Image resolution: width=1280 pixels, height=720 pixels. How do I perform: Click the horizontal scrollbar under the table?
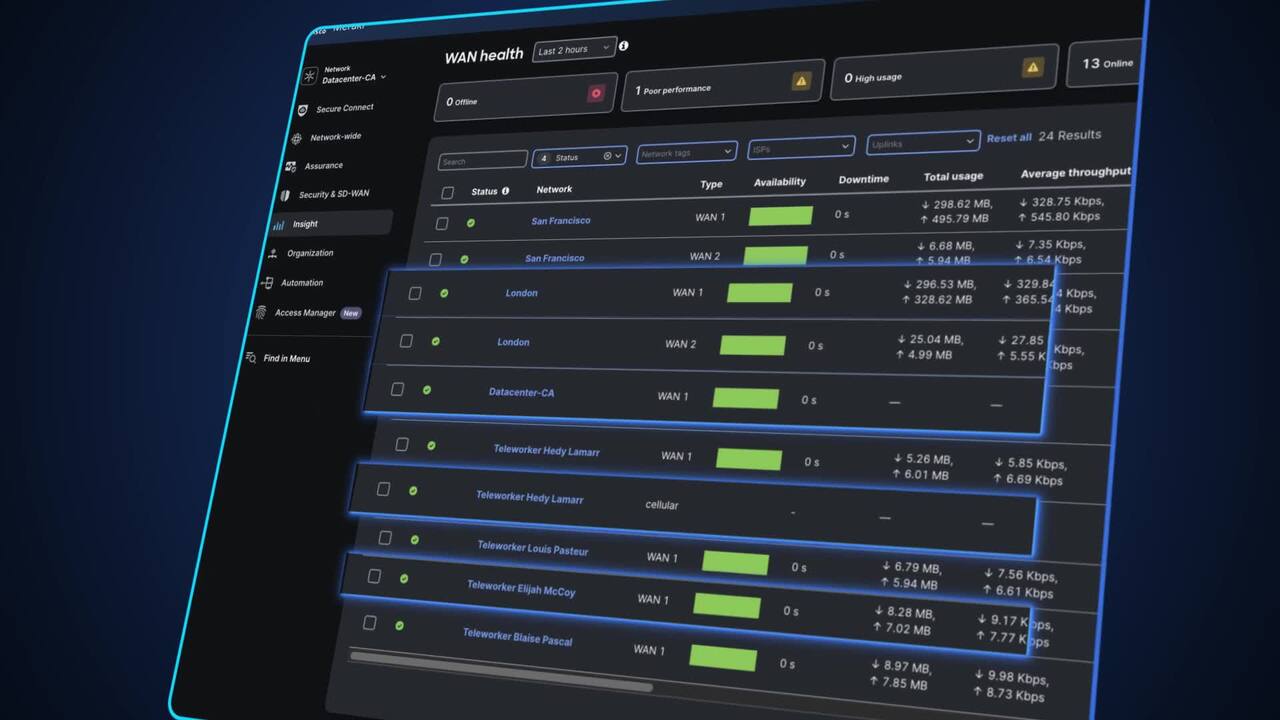500,671
